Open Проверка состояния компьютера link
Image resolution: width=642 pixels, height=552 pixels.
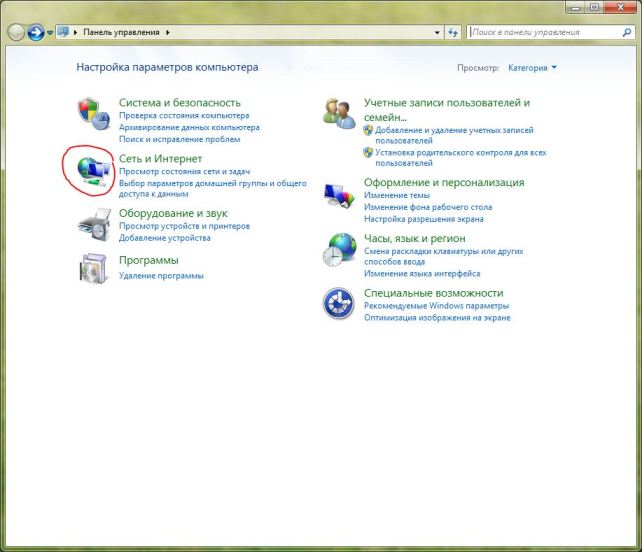(184, 115)
